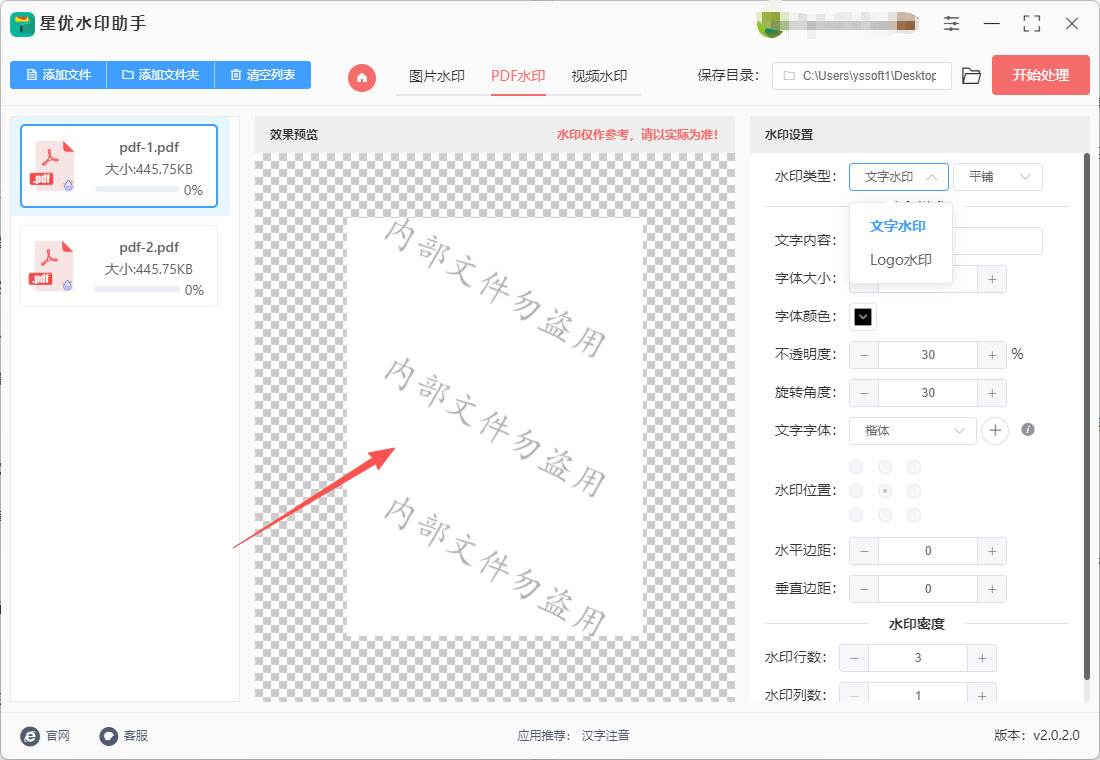Screen dimensions: 1100x760
Task: Open the black font color swatch
Action: click(x=863, y=316)
